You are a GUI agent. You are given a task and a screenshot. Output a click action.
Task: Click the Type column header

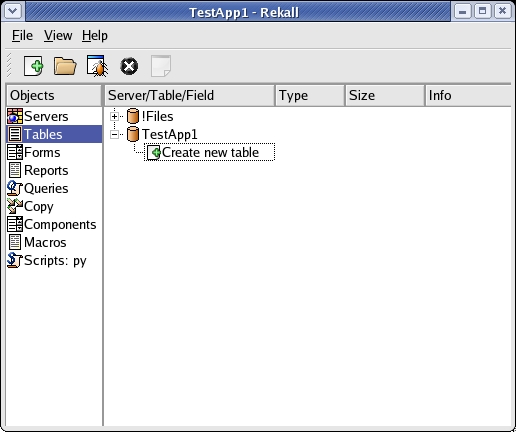[x=310, y=95]
